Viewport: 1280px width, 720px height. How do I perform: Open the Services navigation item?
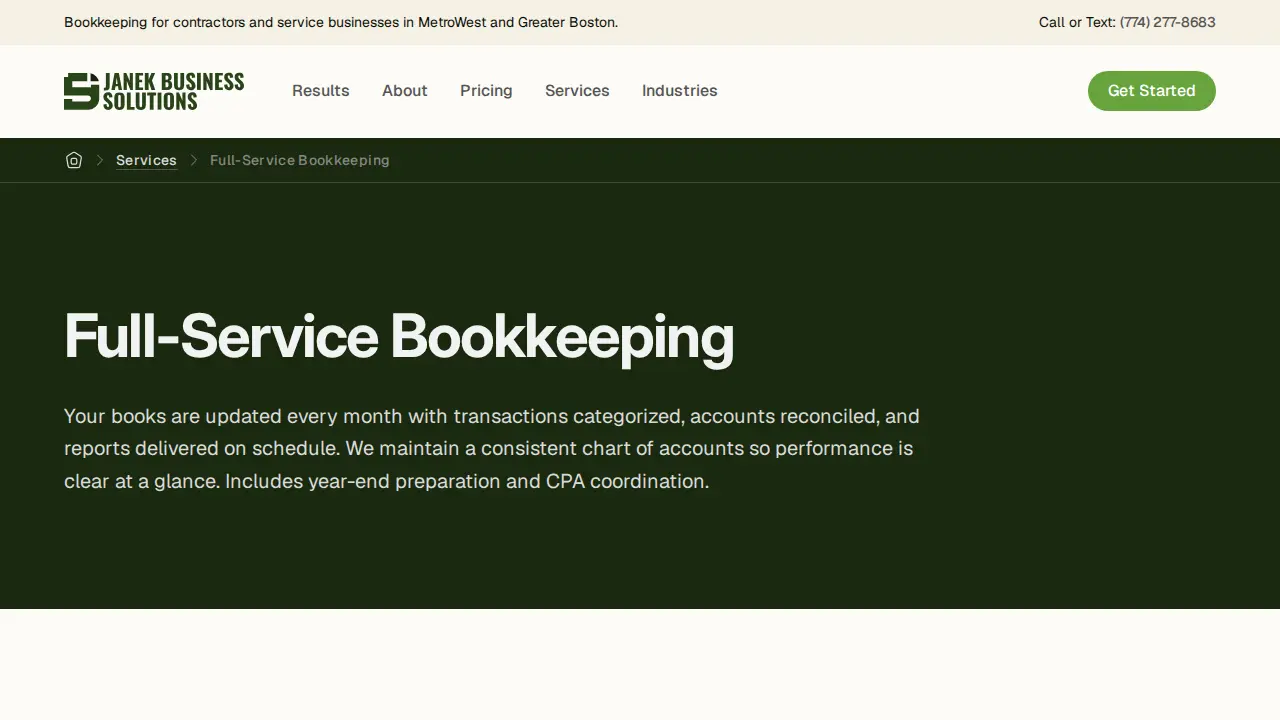click(x=577, y=91)
